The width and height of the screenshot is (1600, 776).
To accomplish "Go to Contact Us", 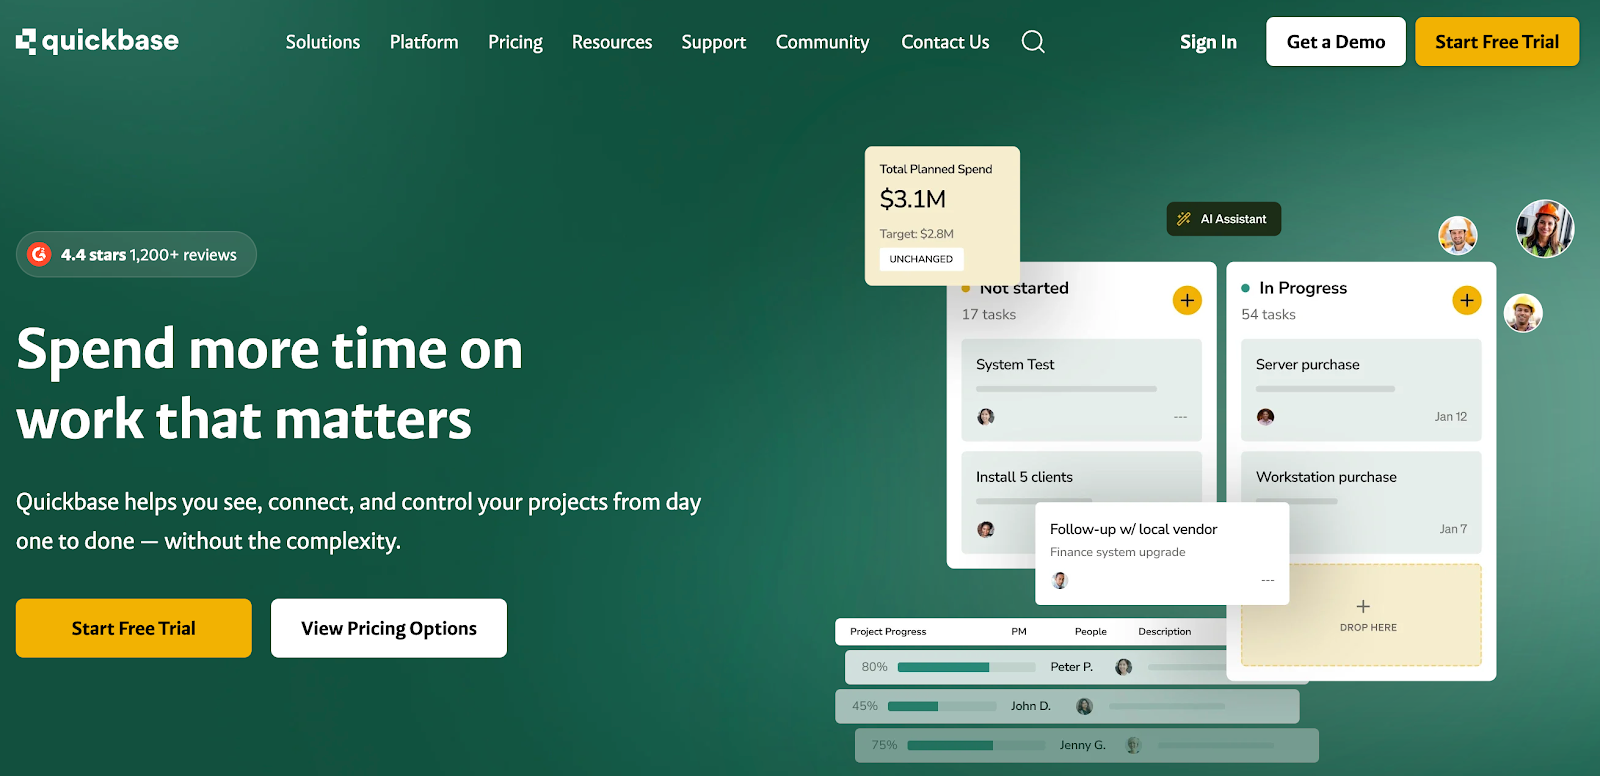I will (x=945, y=42).
